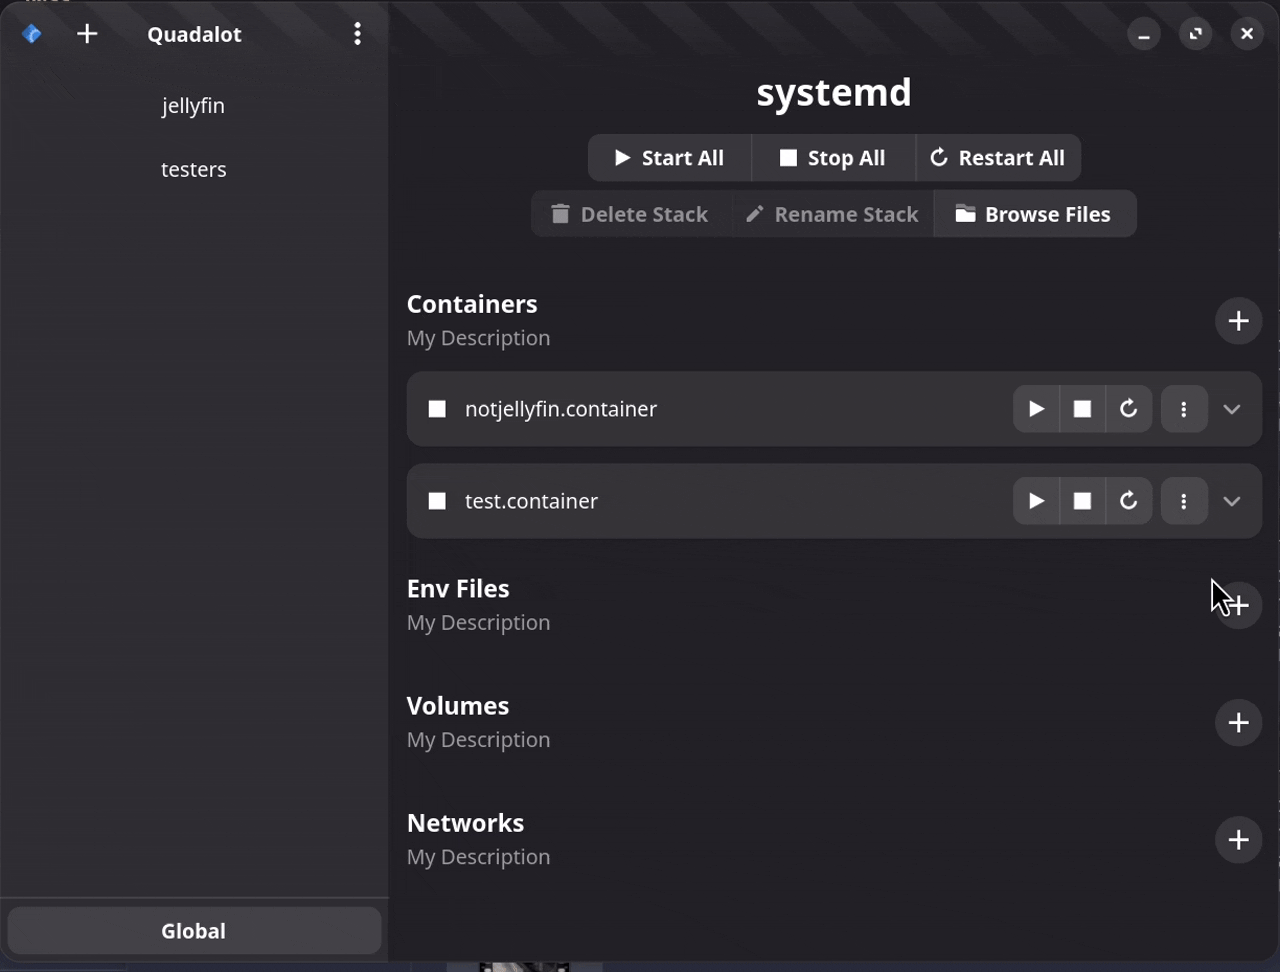Select the jellyfin stack in sidebar
1280x972 pixels.
coord(193,105)
